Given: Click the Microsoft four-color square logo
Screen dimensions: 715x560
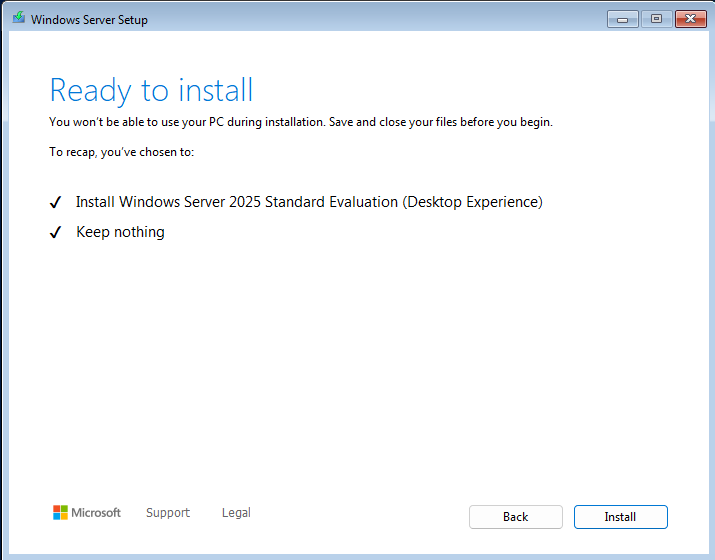Looking at the screenshot, I should tap(60, 513).
